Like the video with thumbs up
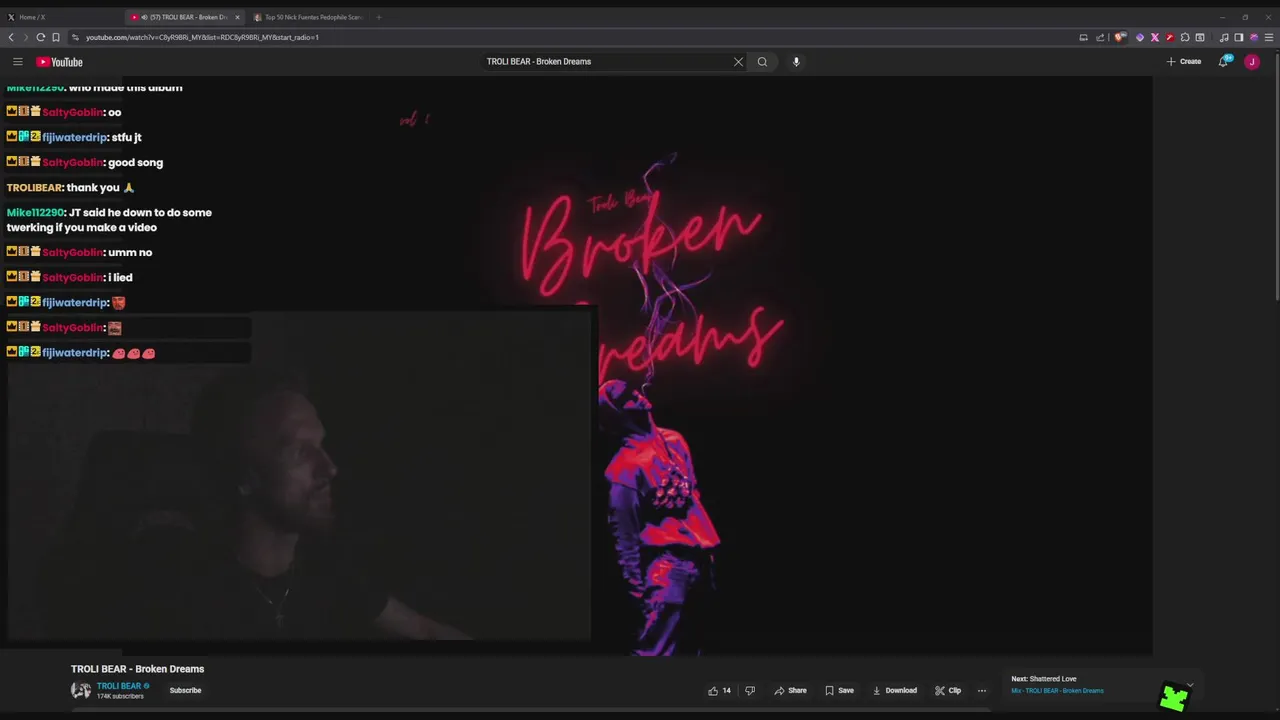 (719, 690)
